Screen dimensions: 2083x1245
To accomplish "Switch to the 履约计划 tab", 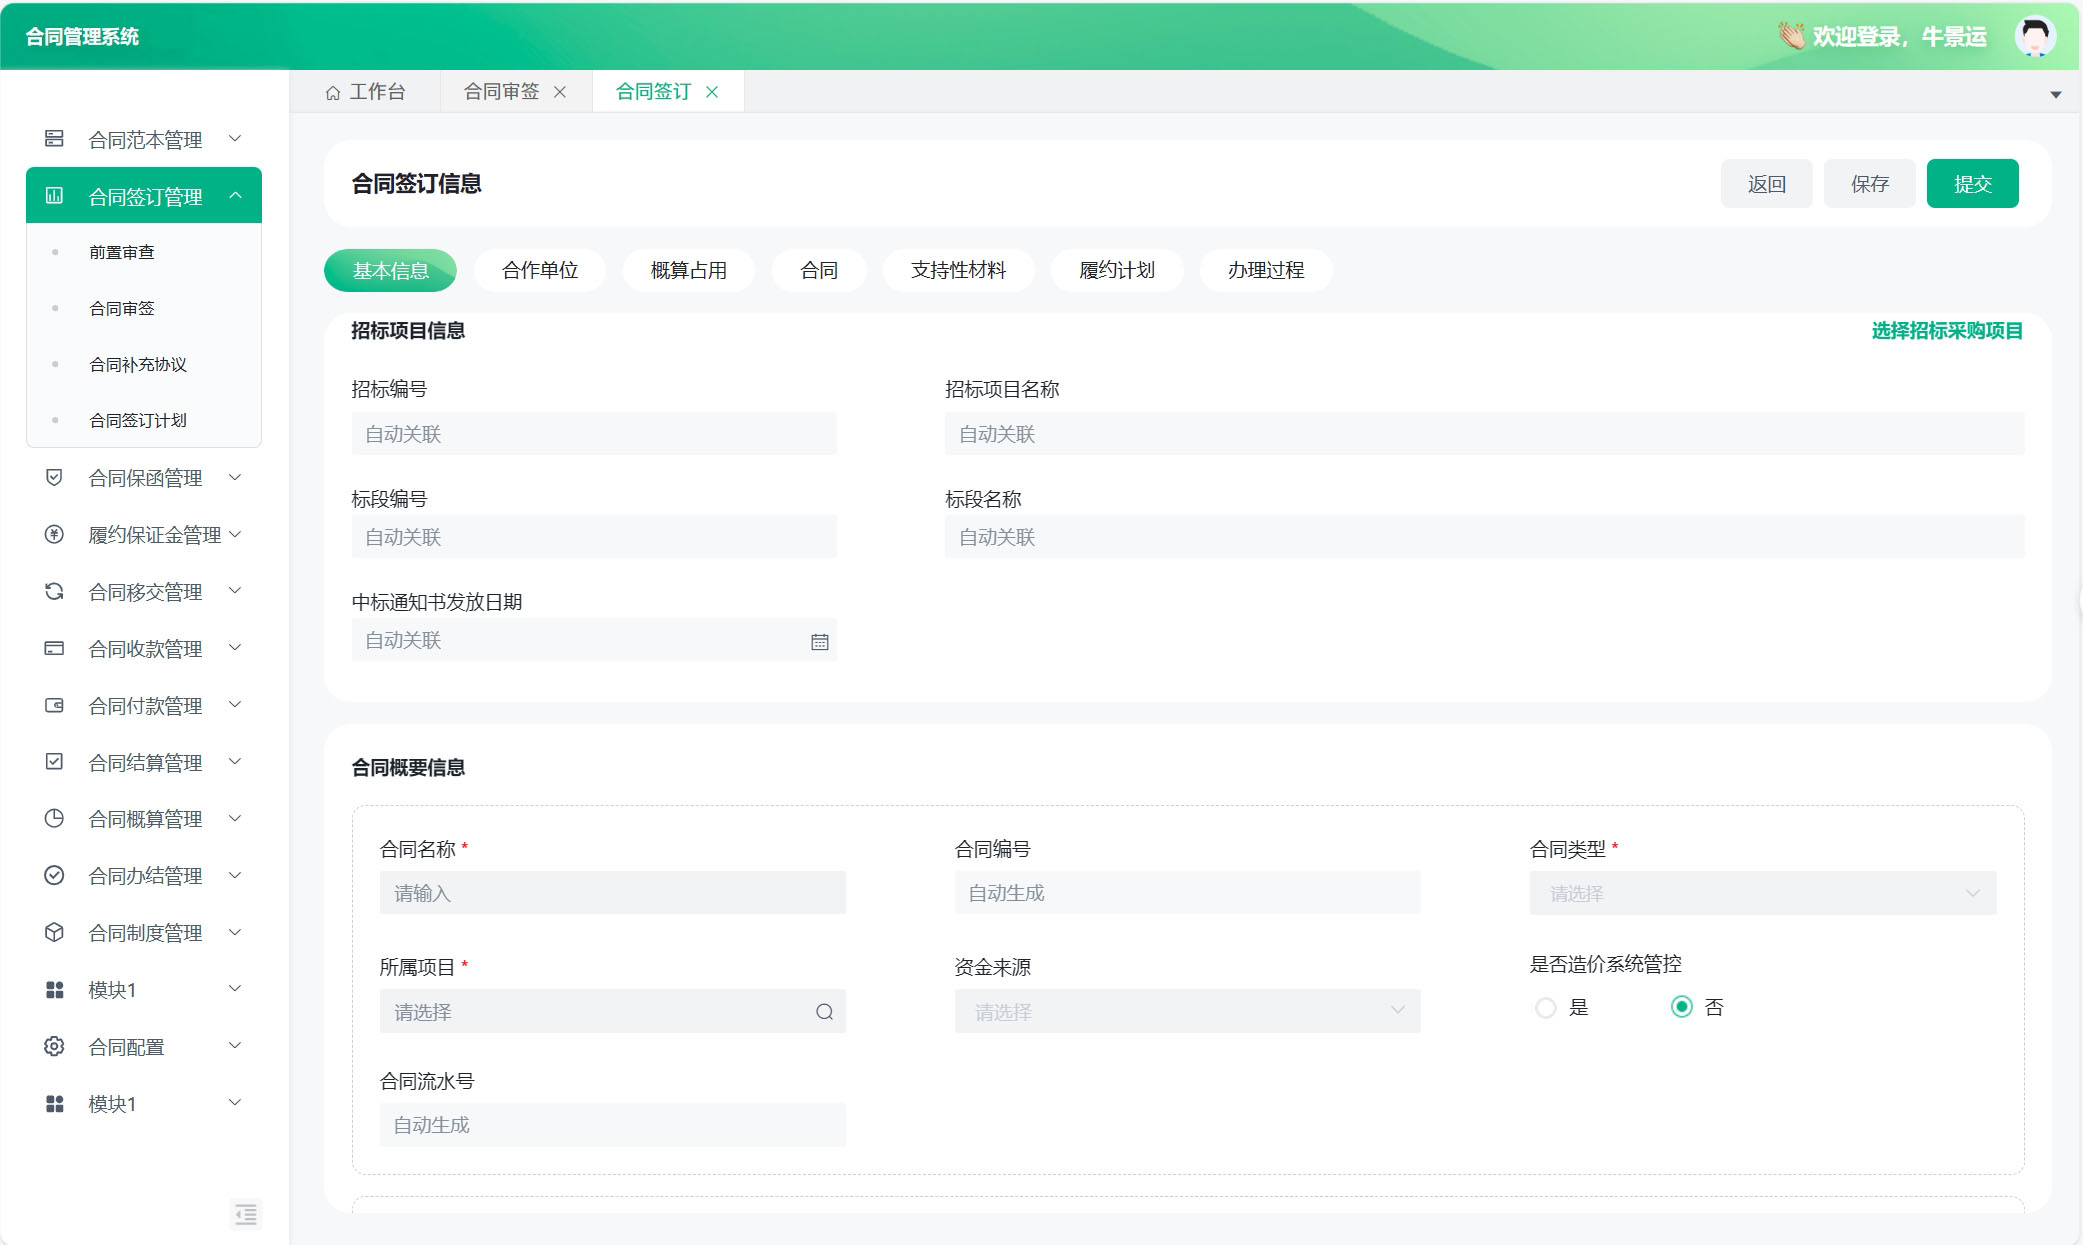I will coord(1116,270).
